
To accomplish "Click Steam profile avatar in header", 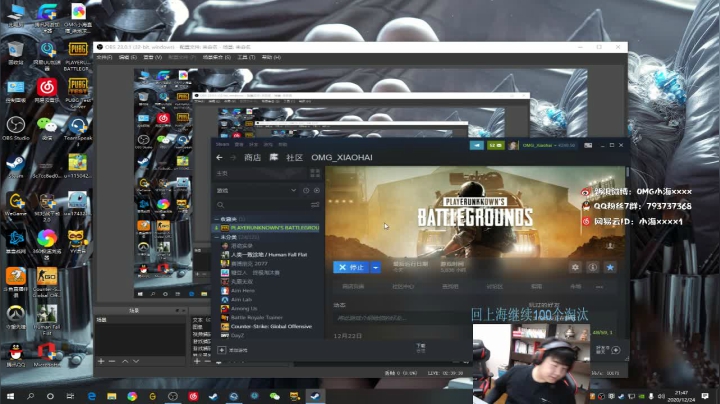I will click(513, 145).
